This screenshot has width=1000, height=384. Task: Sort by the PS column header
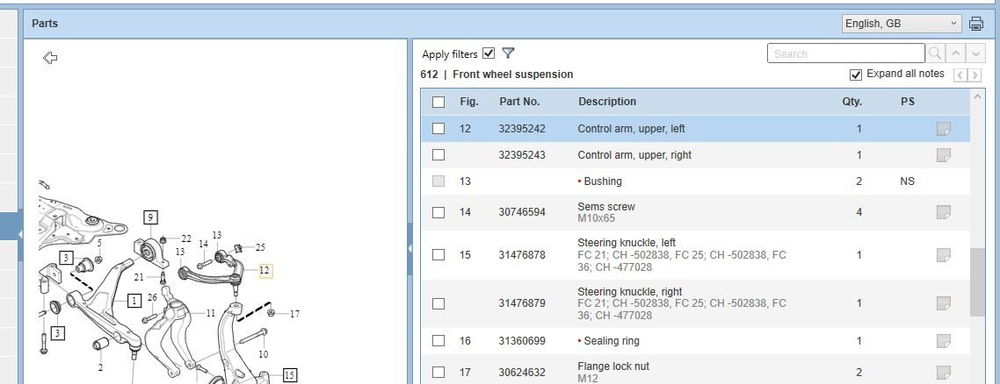[x=908, y=101]
